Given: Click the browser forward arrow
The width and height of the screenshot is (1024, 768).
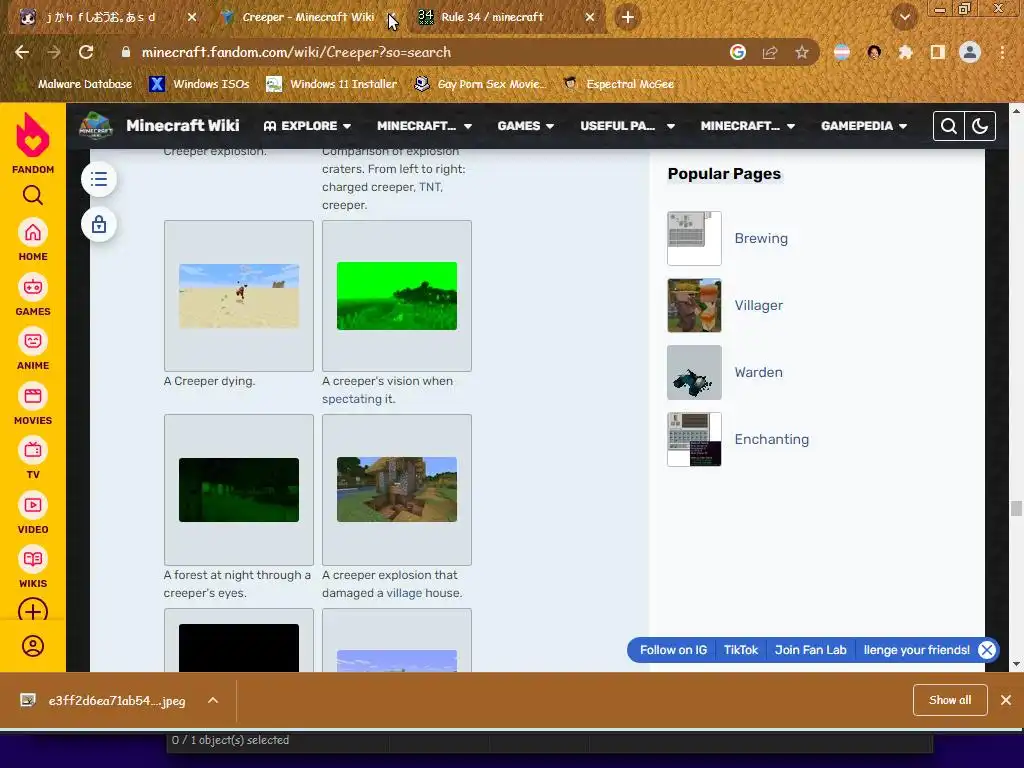Looking at the screenshot, I should (x=54, y=52).
